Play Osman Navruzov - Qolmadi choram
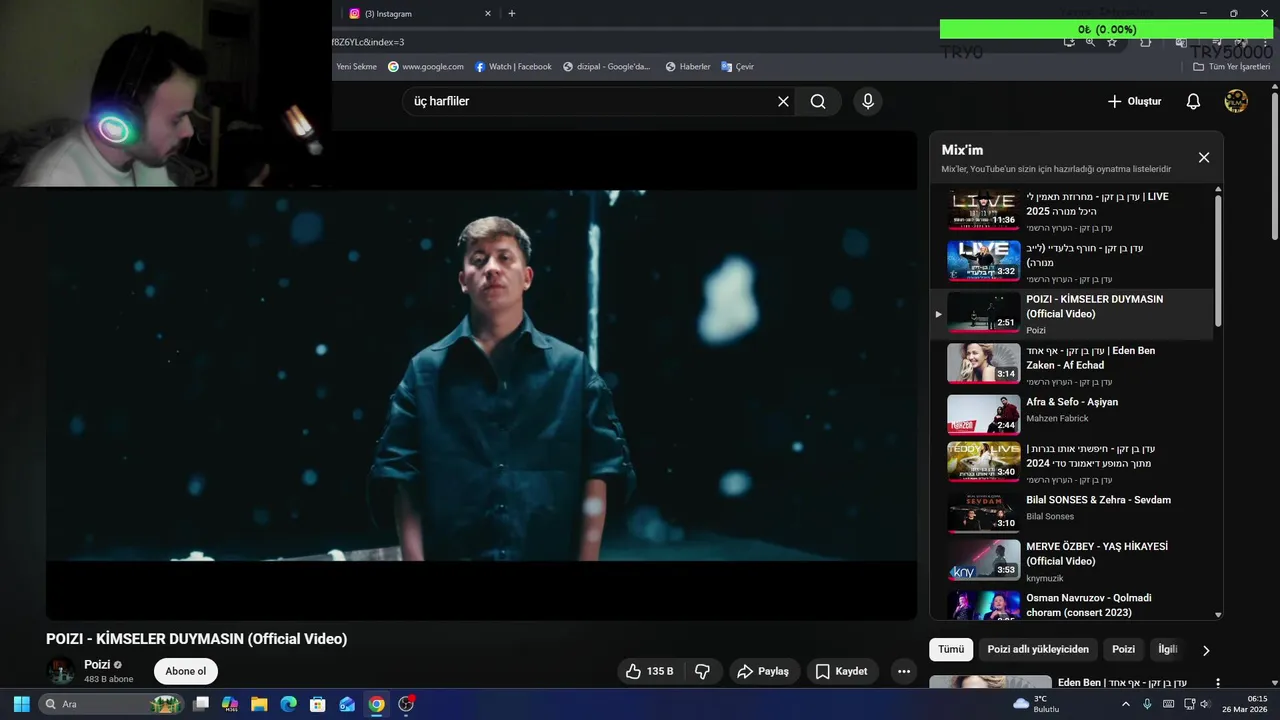 point(1071,605)
